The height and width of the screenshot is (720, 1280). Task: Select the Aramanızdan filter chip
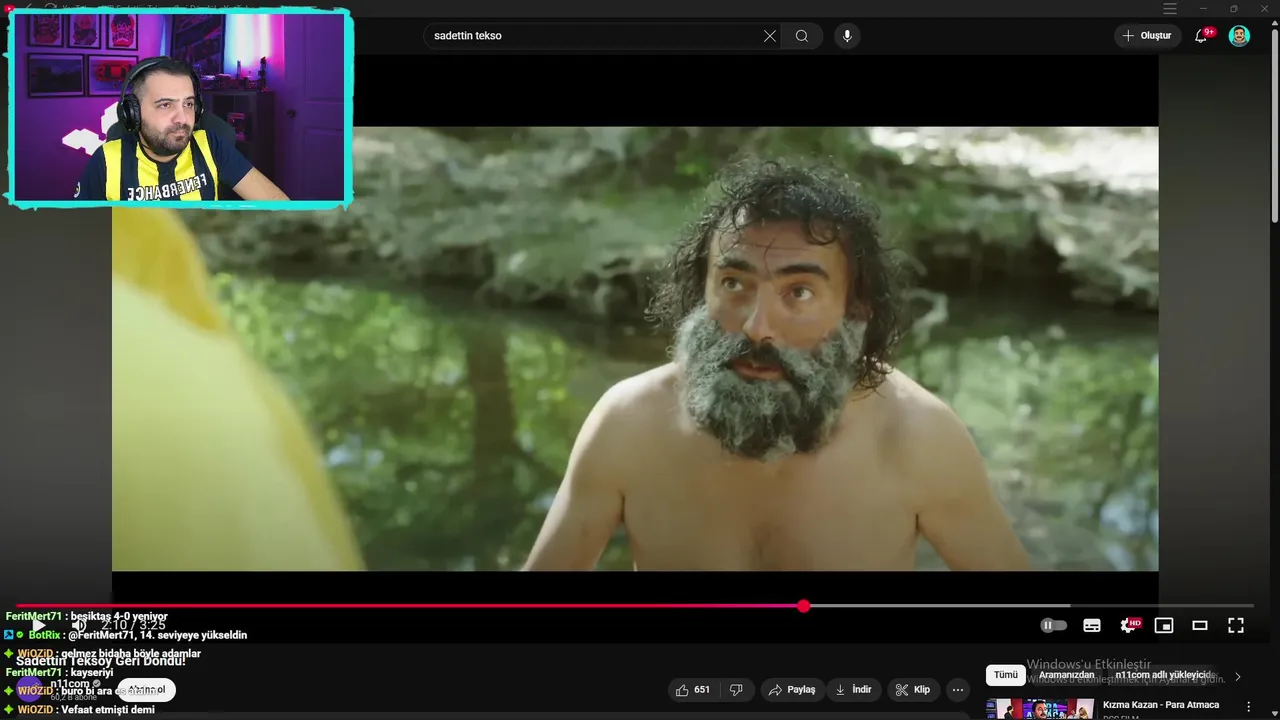1066,675
